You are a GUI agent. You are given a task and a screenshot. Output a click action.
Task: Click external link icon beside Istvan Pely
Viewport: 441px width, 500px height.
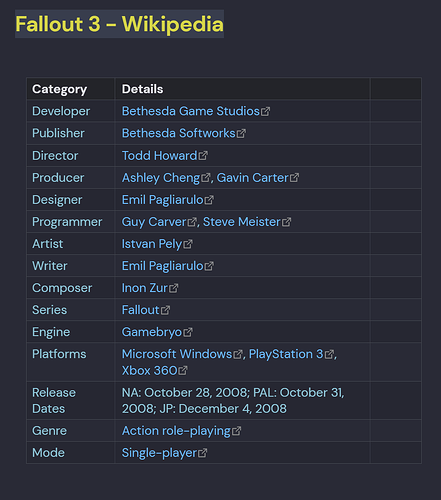point(188,244)
